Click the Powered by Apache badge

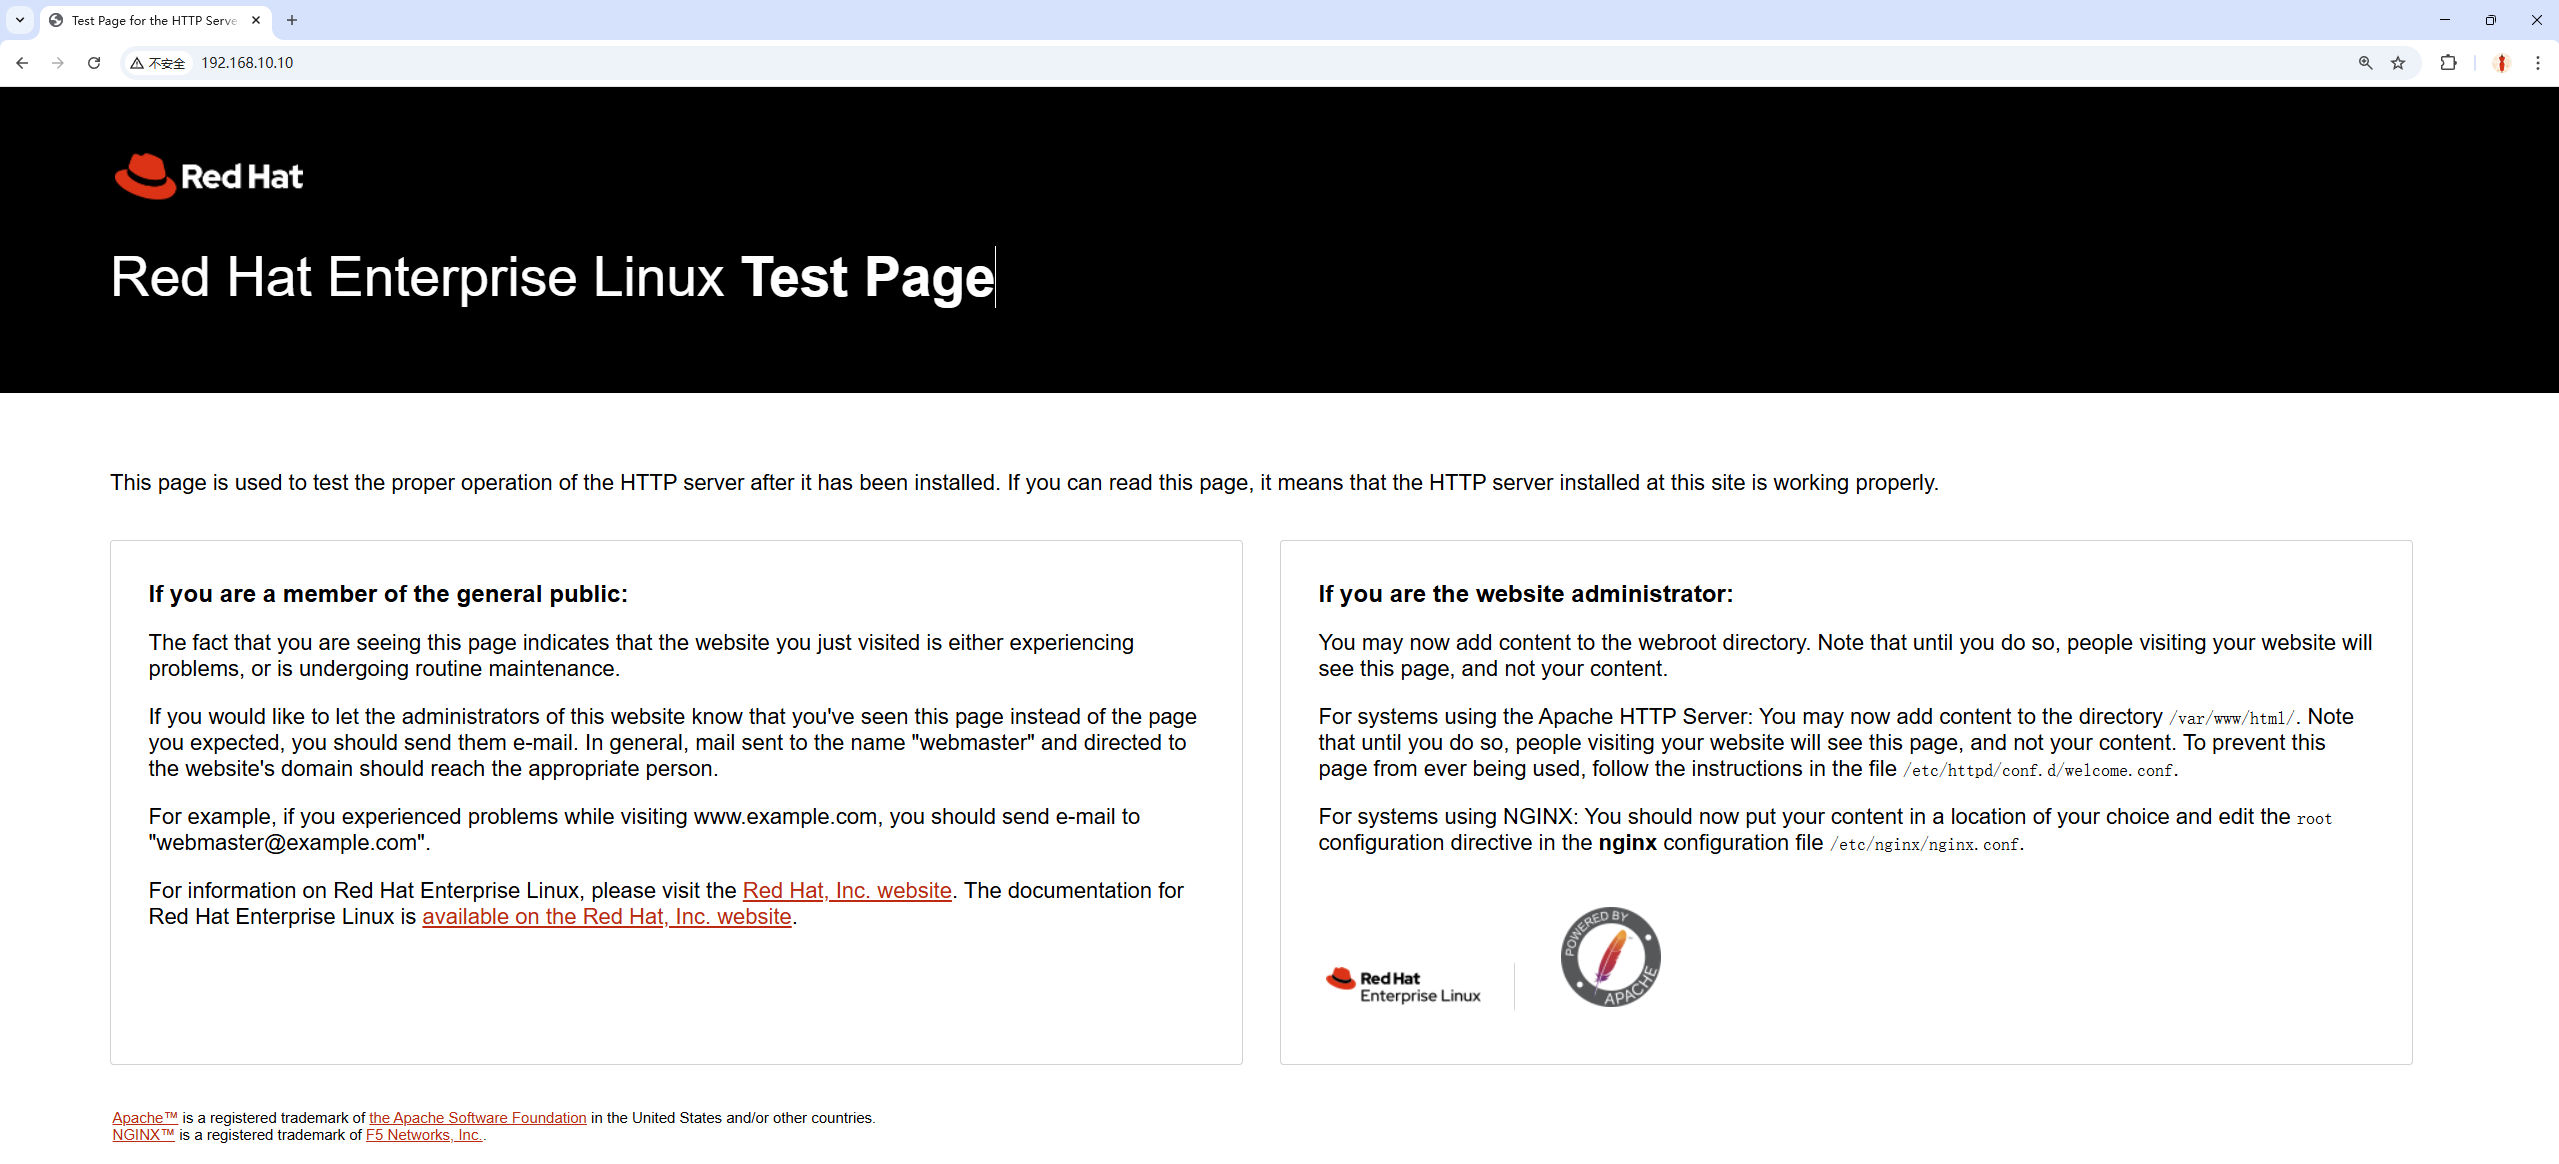coord(1610,957)
